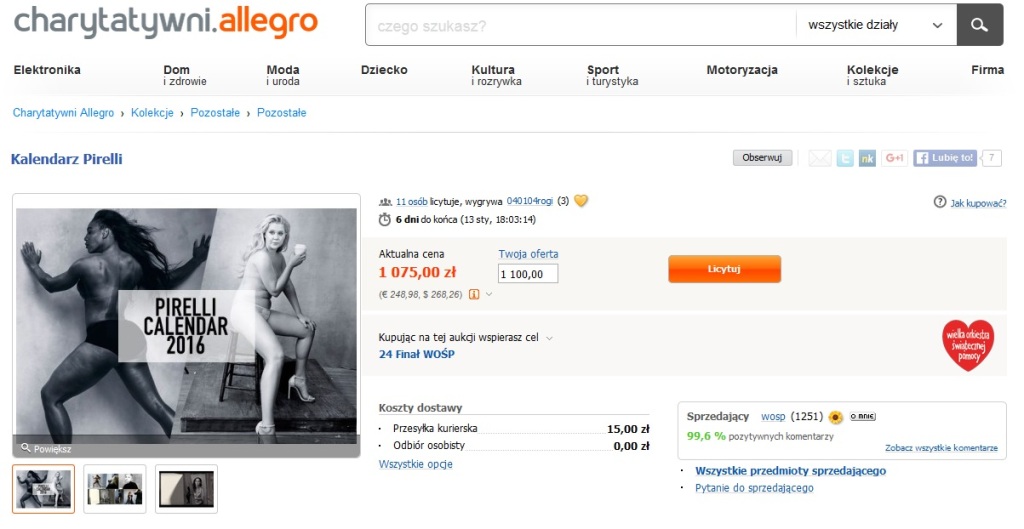Share on Google Plus icon
This screenshot has width=1024, height=529.
[x=894, y=158]
